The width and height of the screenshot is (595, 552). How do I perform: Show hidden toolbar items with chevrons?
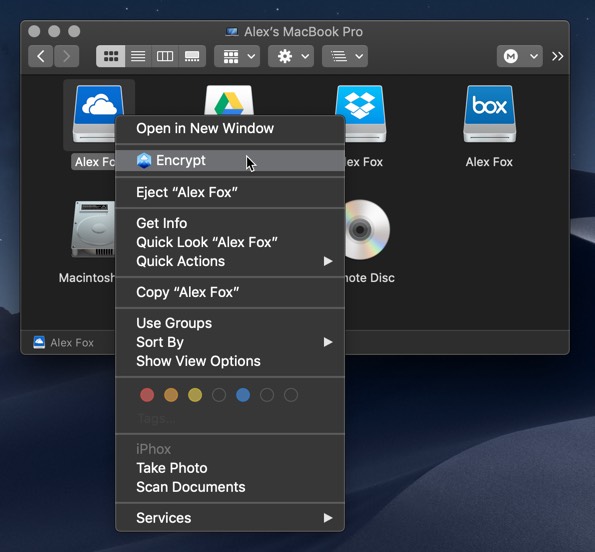[557, 56]
